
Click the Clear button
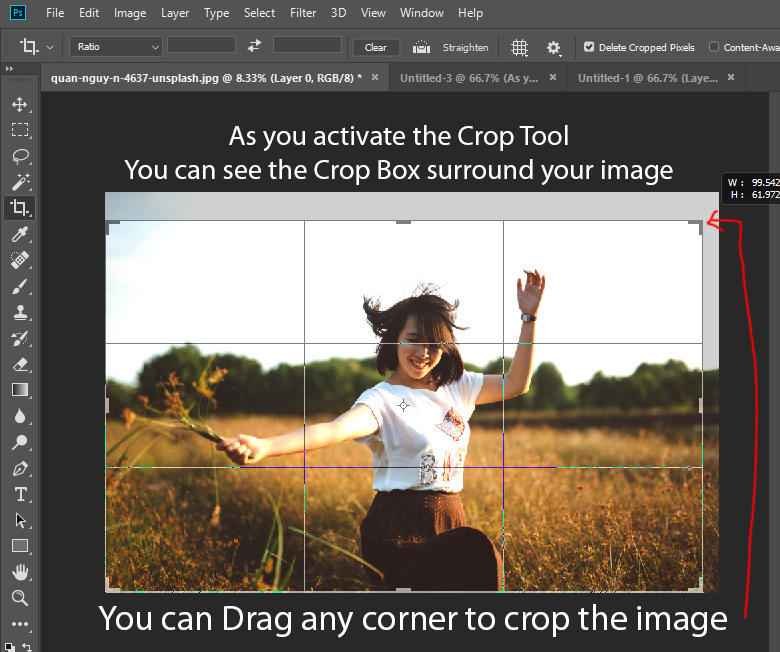pyautogui.click(x=376, y=47)
